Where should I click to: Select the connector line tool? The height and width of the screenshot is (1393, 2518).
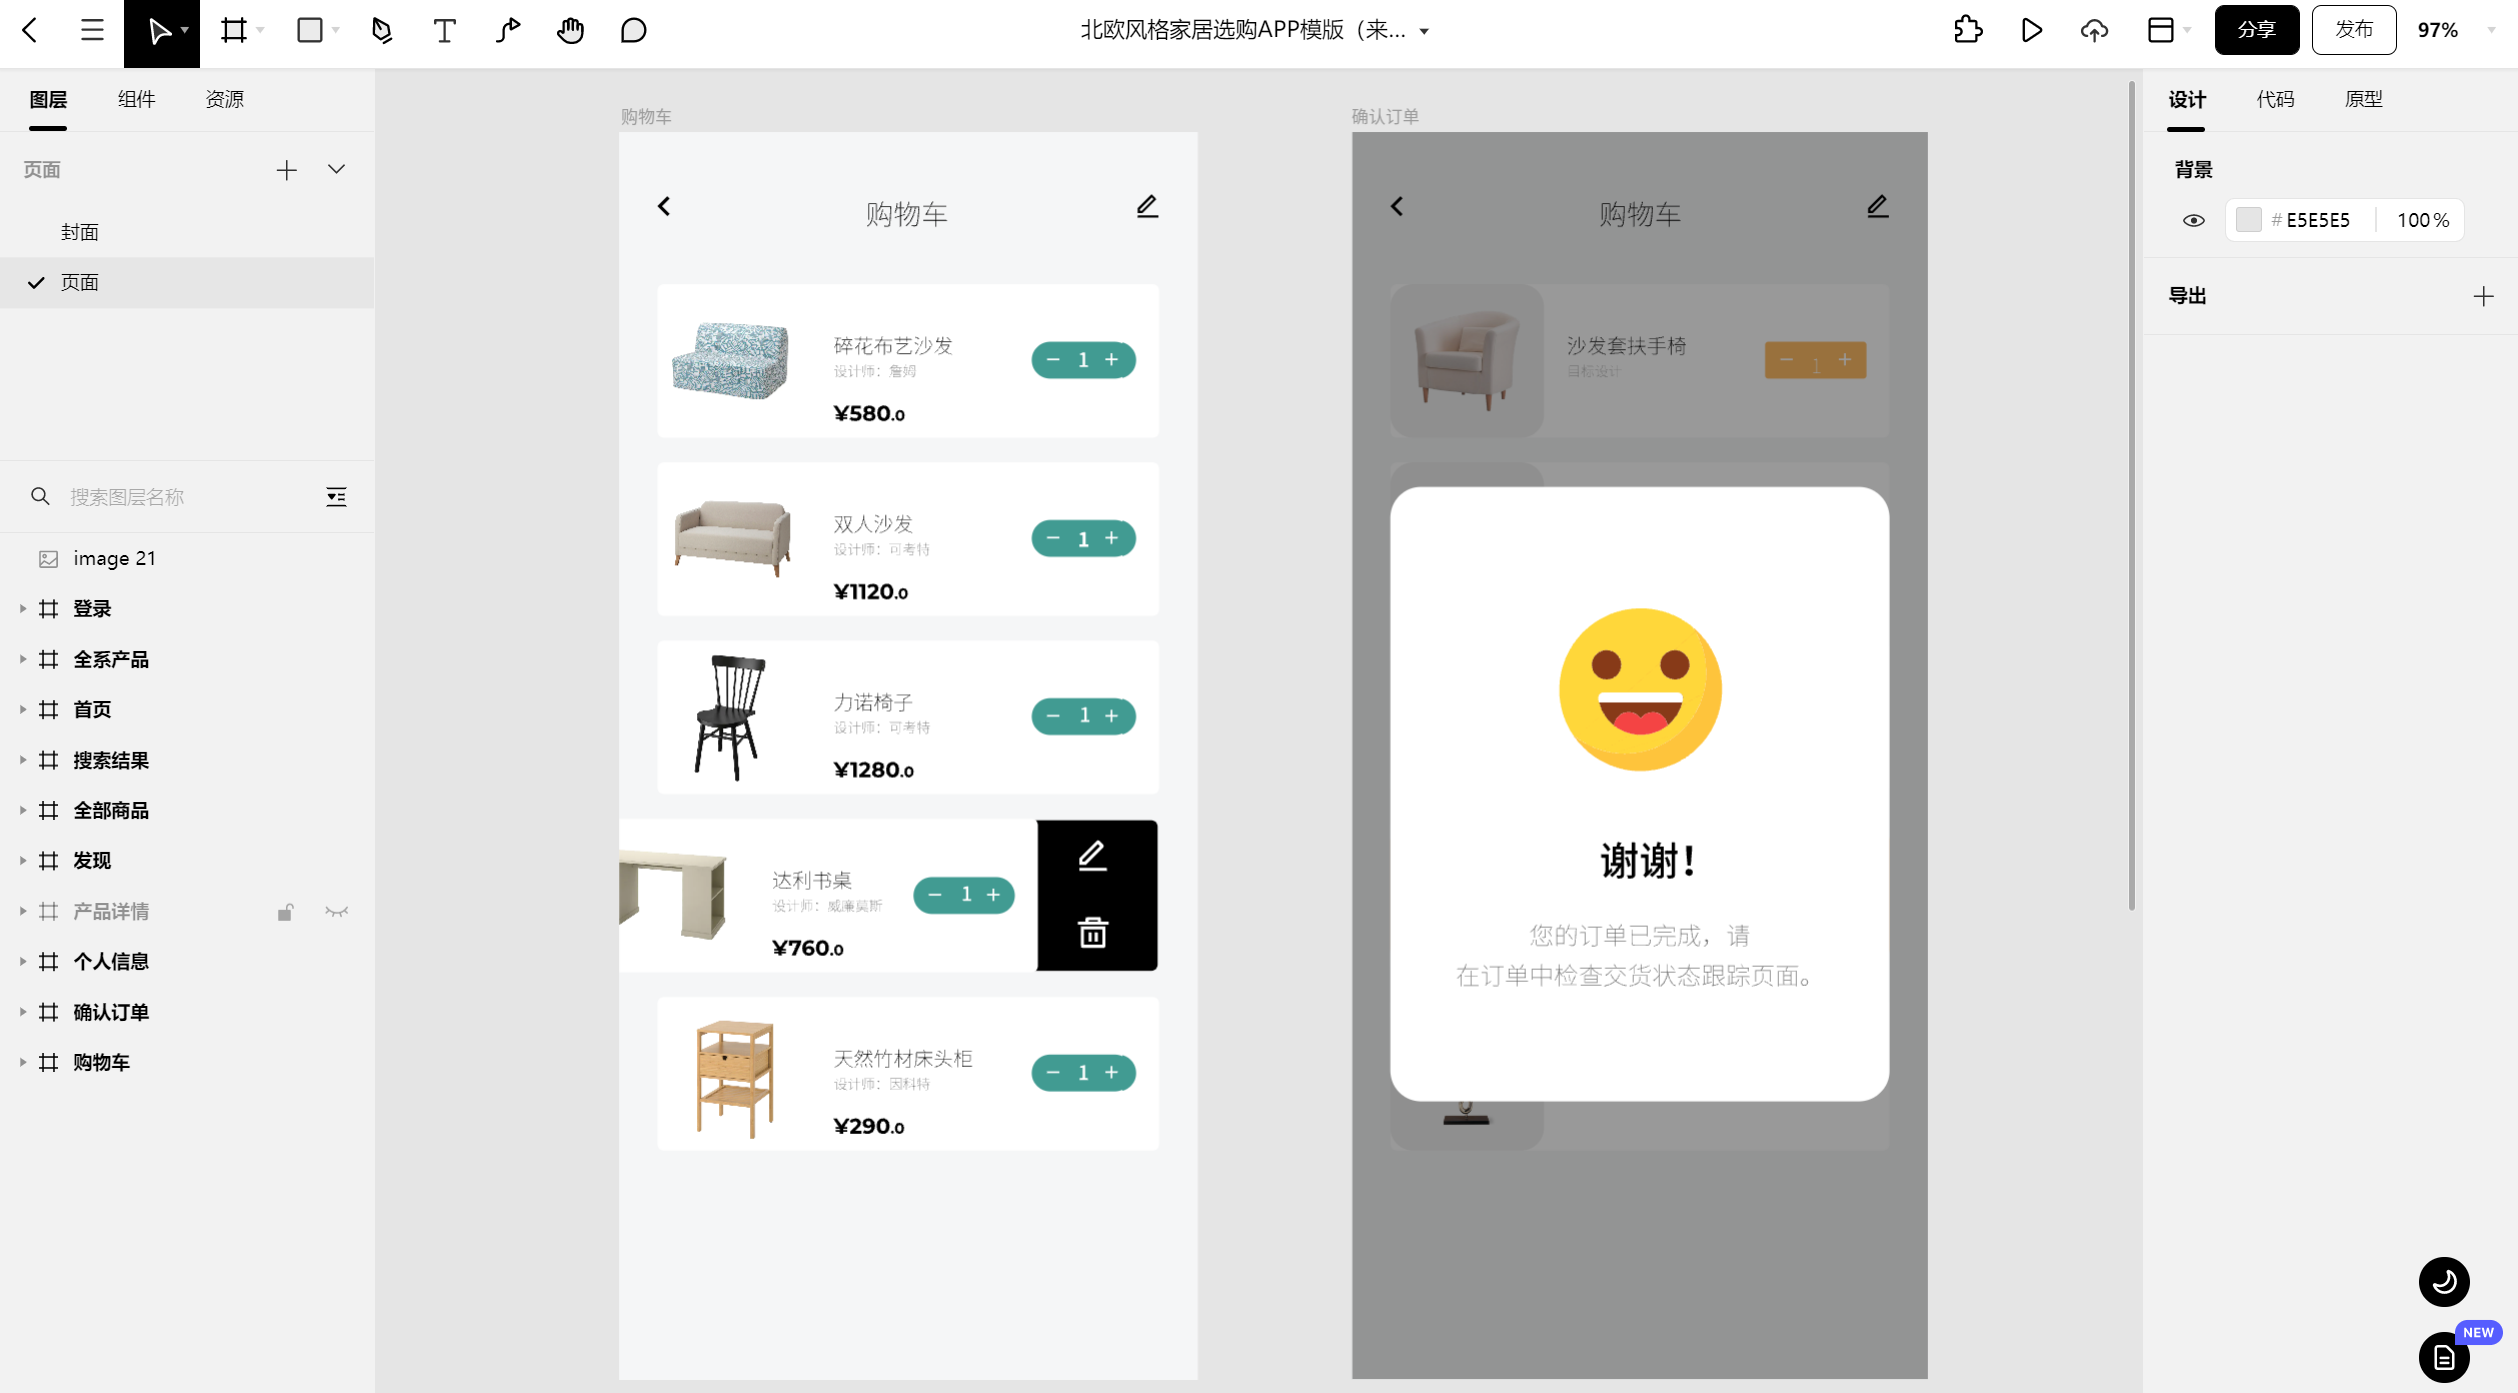click(508, 30)
